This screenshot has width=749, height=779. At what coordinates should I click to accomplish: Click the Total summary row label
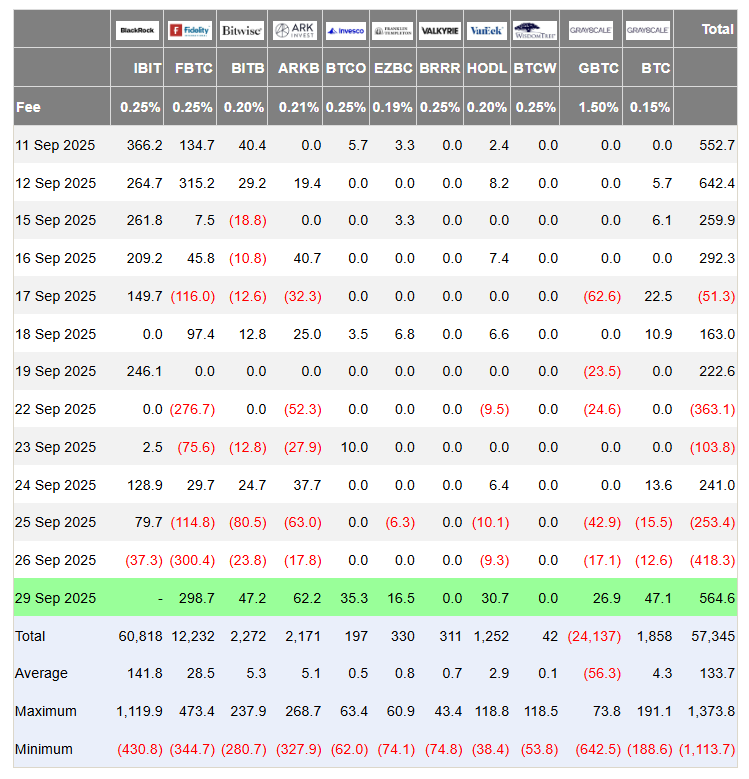(30, 636)
